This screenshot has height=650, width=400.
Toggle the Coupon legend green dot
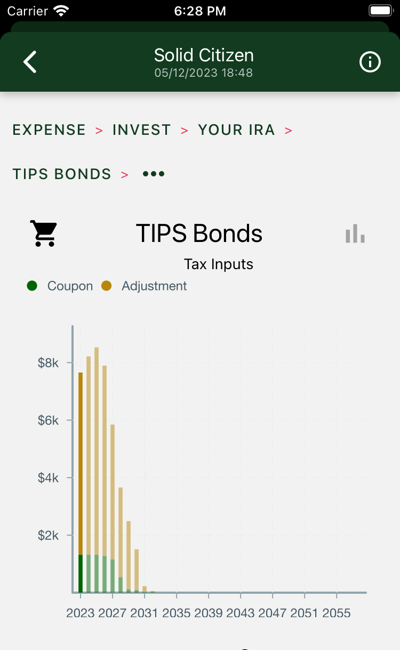(32, 286)
